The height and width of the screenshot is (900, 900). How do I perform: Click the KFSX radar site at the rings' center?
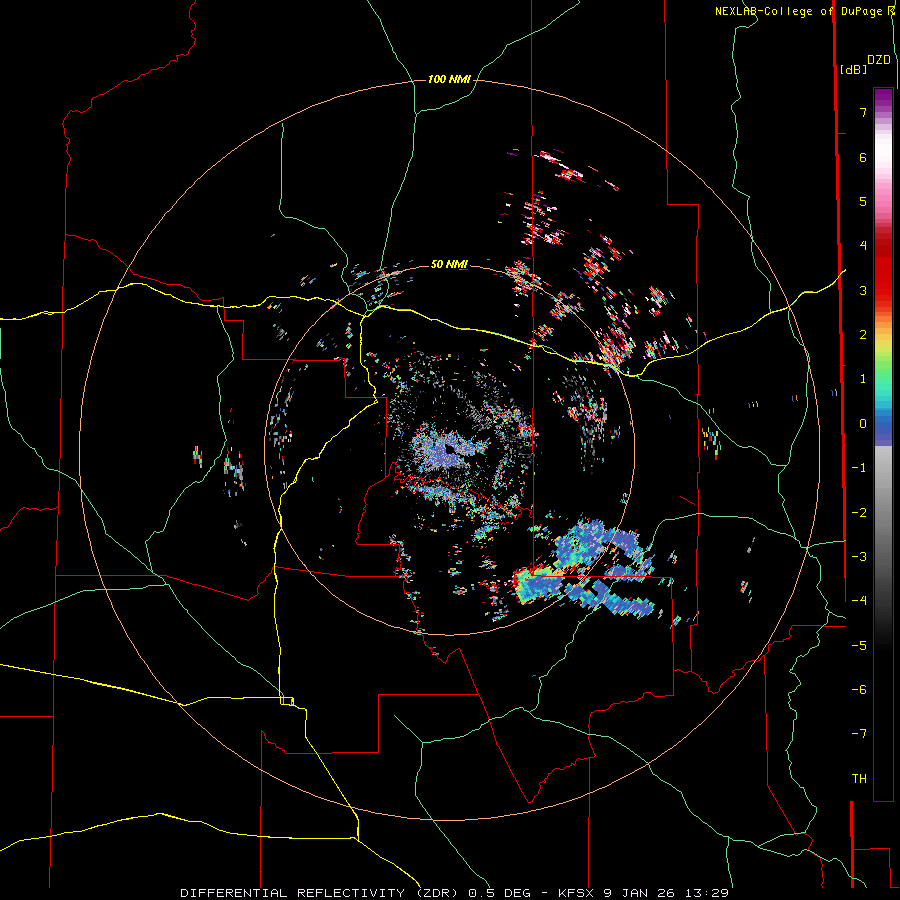(x=449, y=450)
